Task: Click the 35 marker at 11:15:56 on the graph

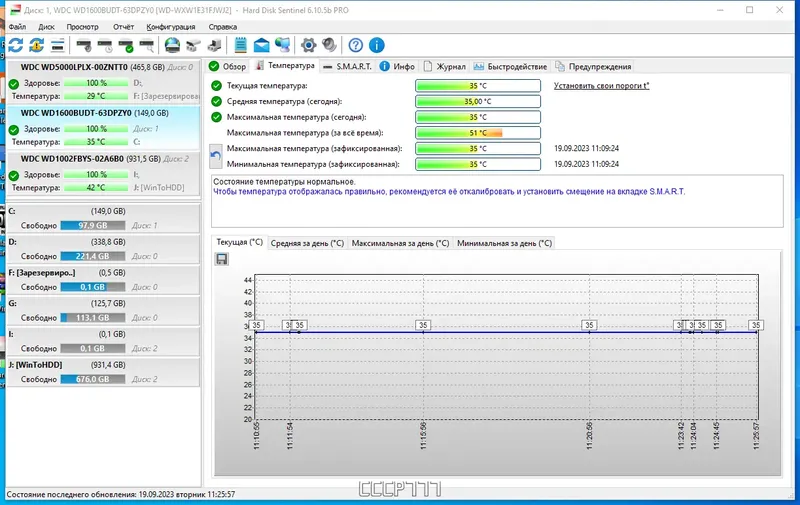Action: (423, 325)
